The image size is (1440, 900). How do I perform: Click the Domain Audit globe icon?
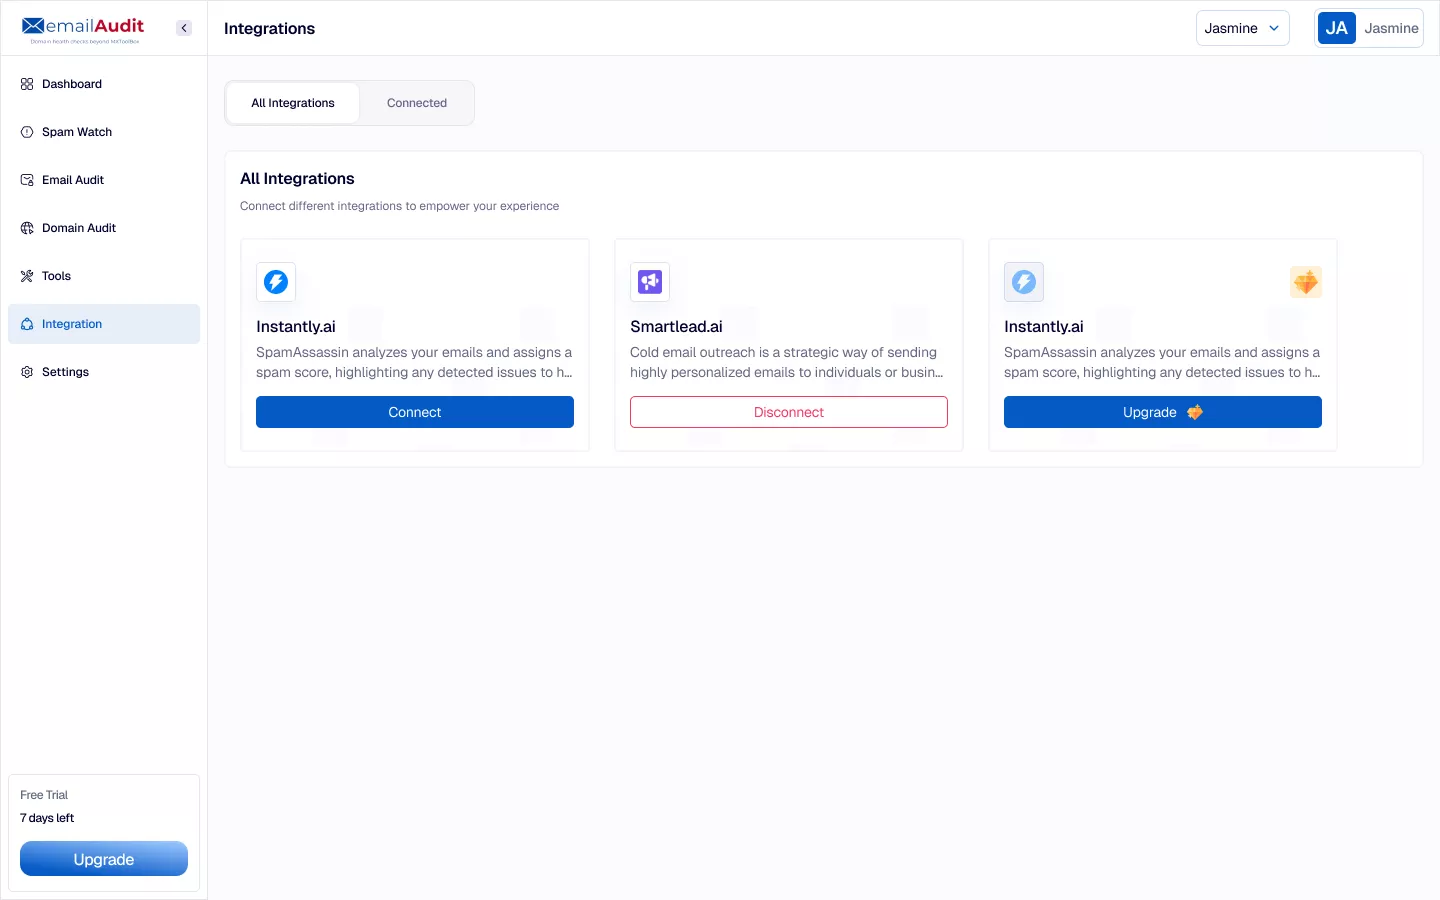click(27, 228)
